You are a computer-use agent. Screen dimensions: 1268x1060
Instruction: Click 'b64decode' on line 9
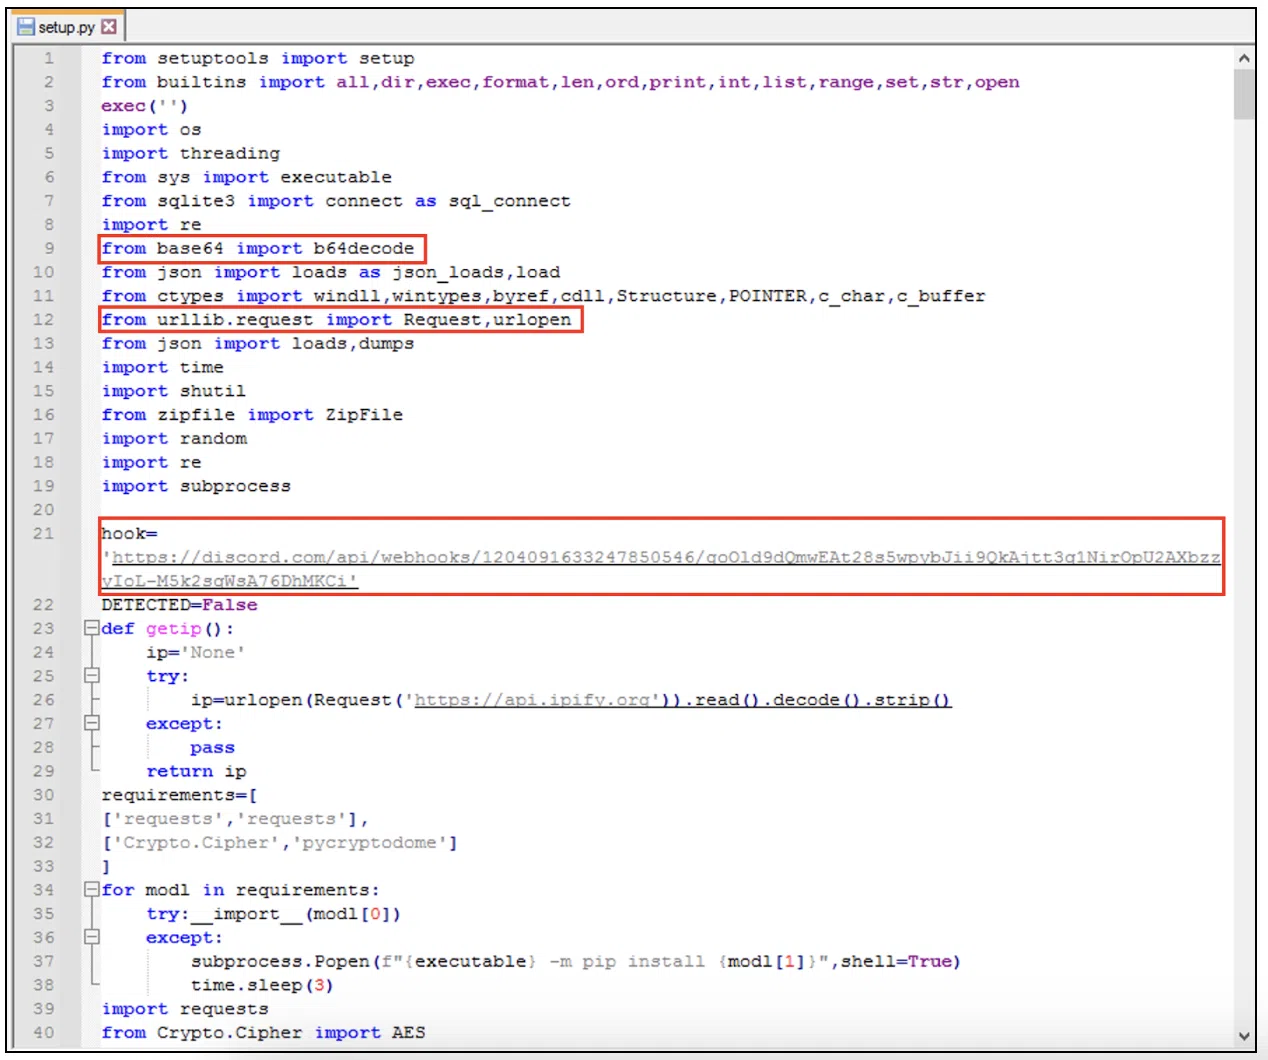pos(364,248)
